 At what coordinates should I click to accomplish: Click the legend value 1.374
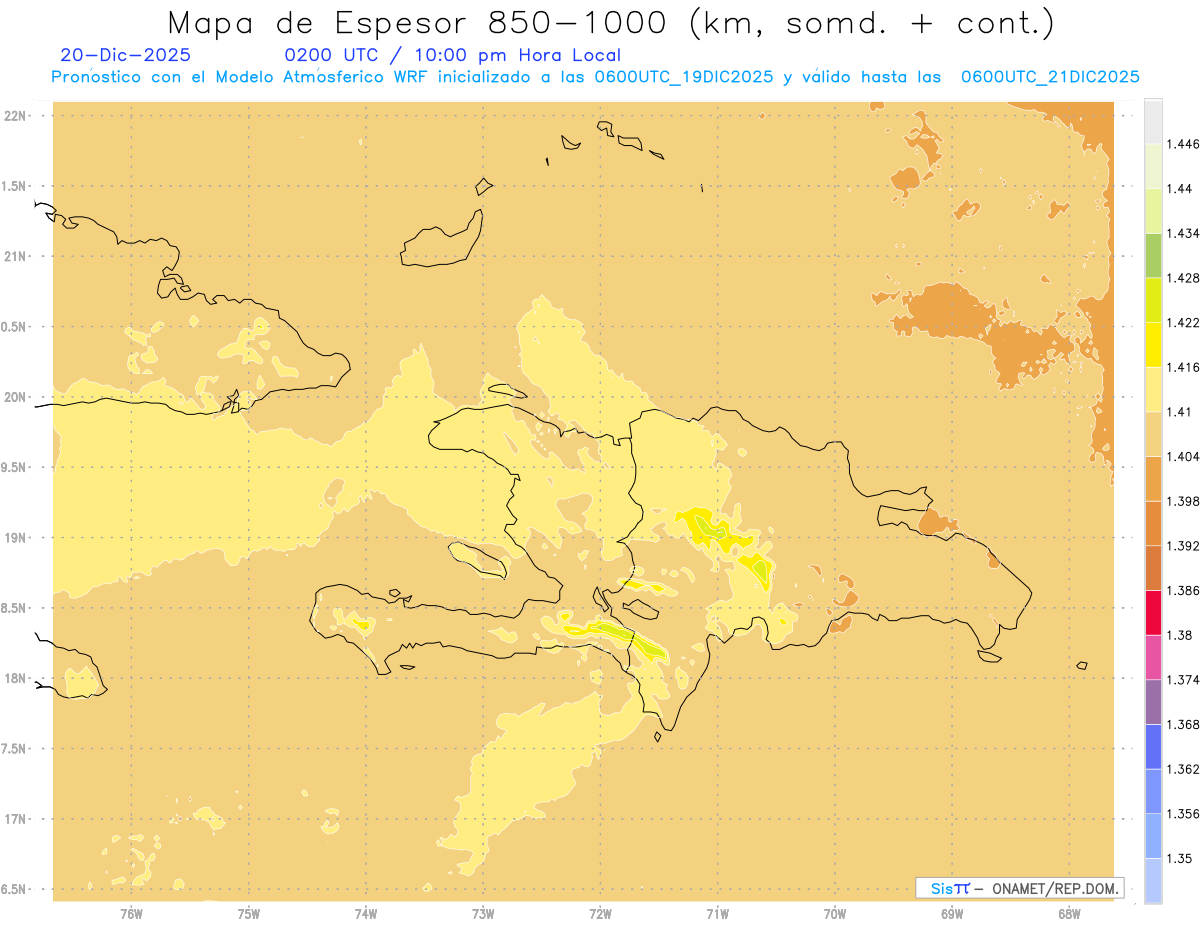(1185, 680)
